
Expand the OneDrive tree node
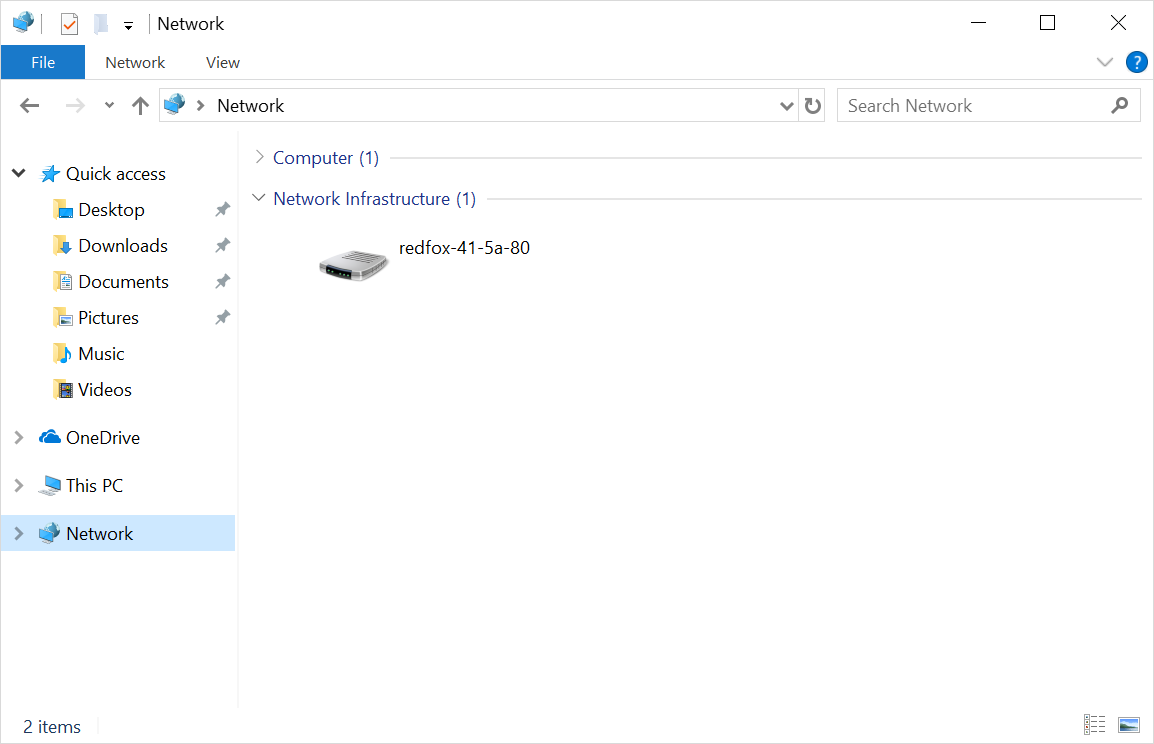[x=19, y=438]
